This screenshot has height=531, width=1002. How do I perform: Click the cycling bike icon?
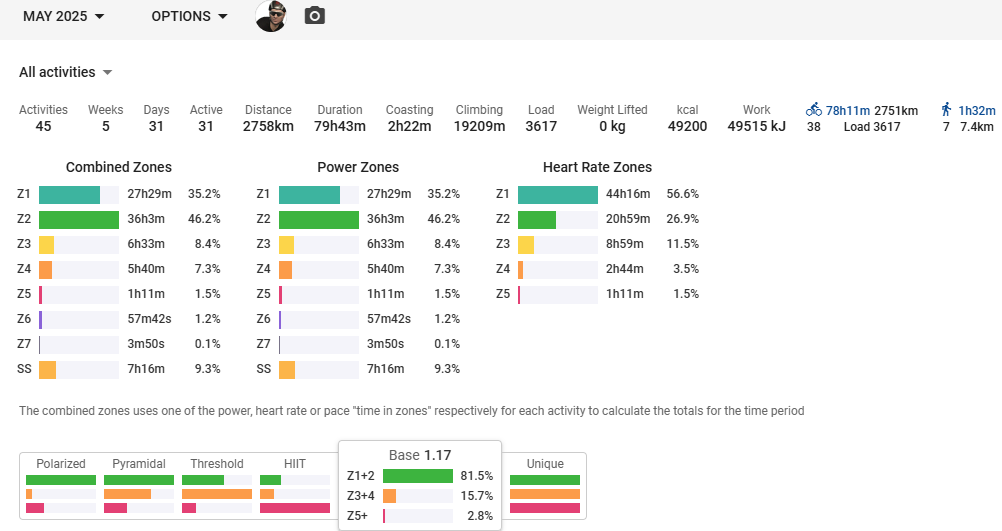click(814, 110)
